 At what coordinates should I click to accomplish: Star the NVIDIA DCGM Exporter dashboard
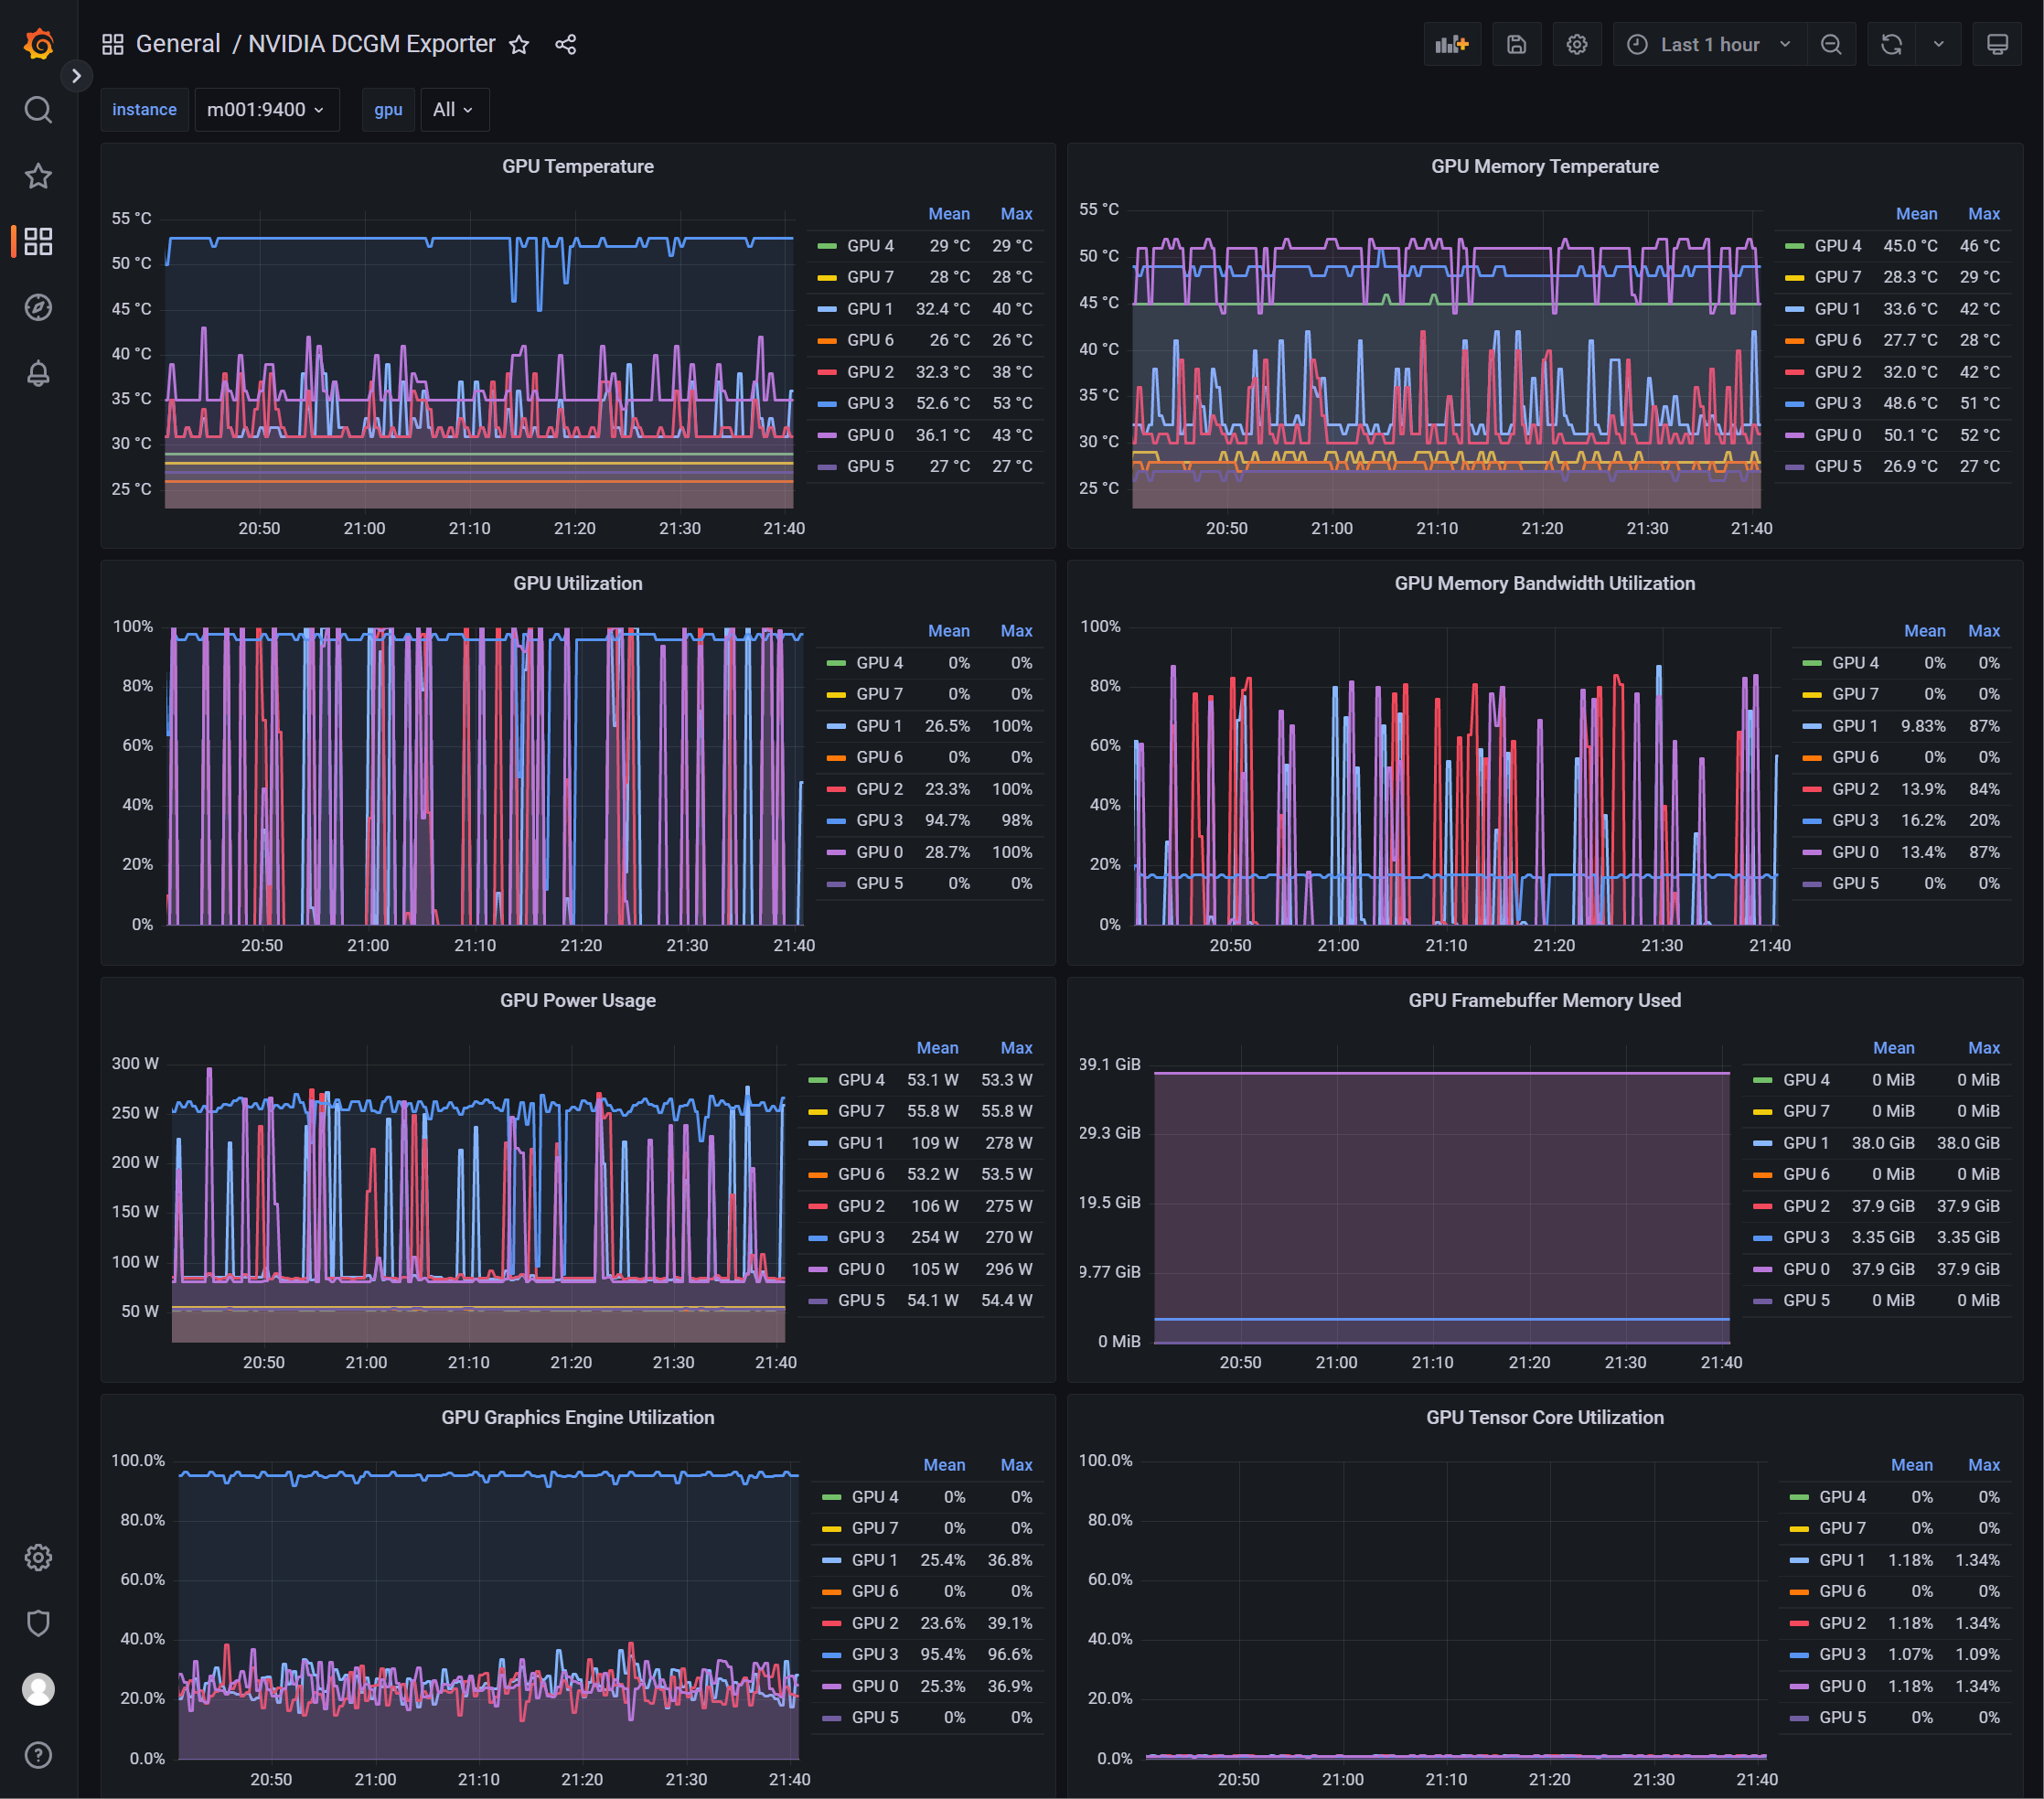[518, 44]
